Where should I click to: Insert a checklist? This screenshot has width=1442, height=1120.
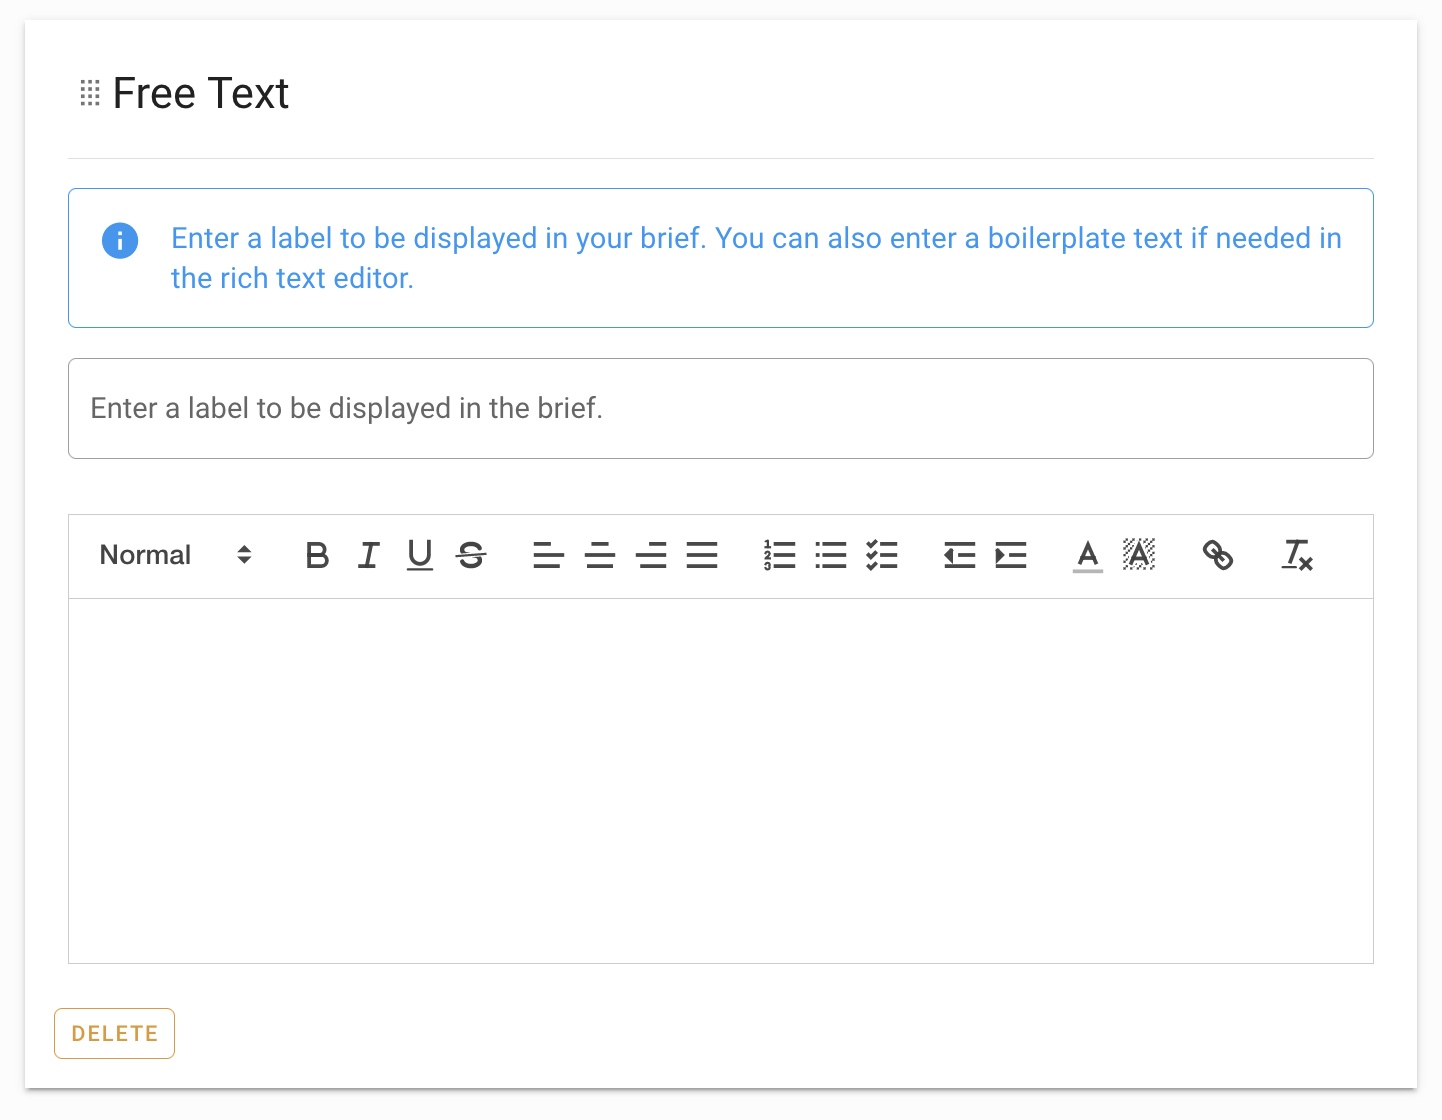click(x=882, y=555)
